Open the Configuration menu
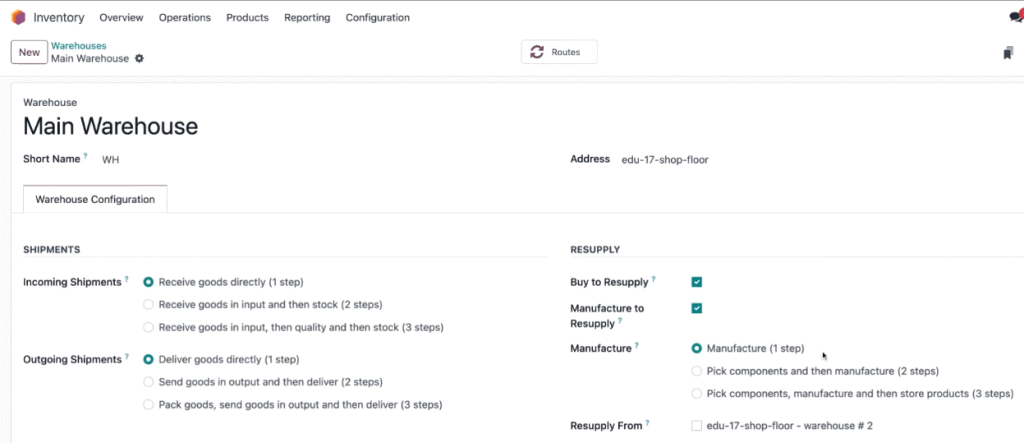1024x443 pixels. [x=377, y=18]
